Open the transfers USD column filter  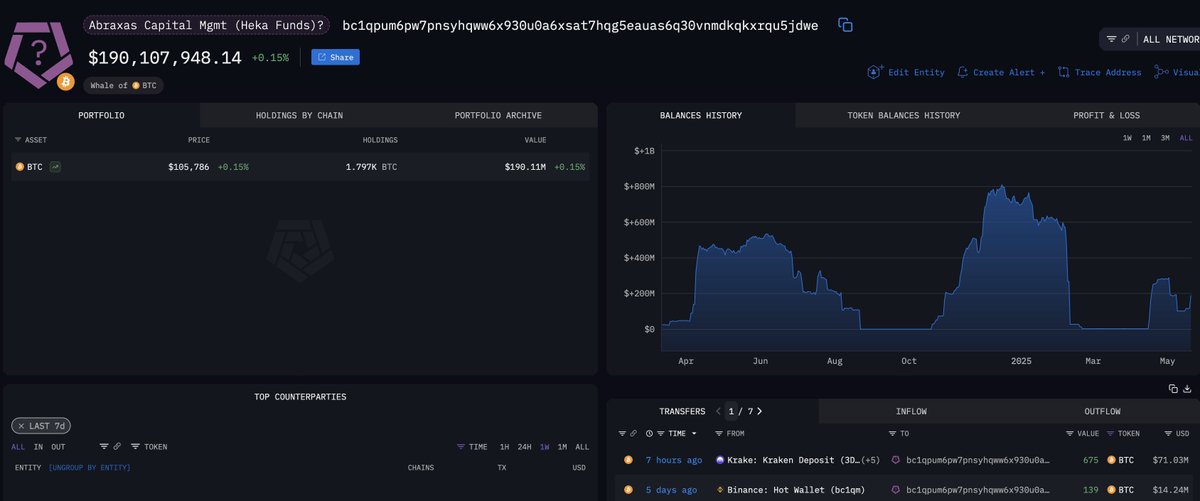(x=1176, y=433)
